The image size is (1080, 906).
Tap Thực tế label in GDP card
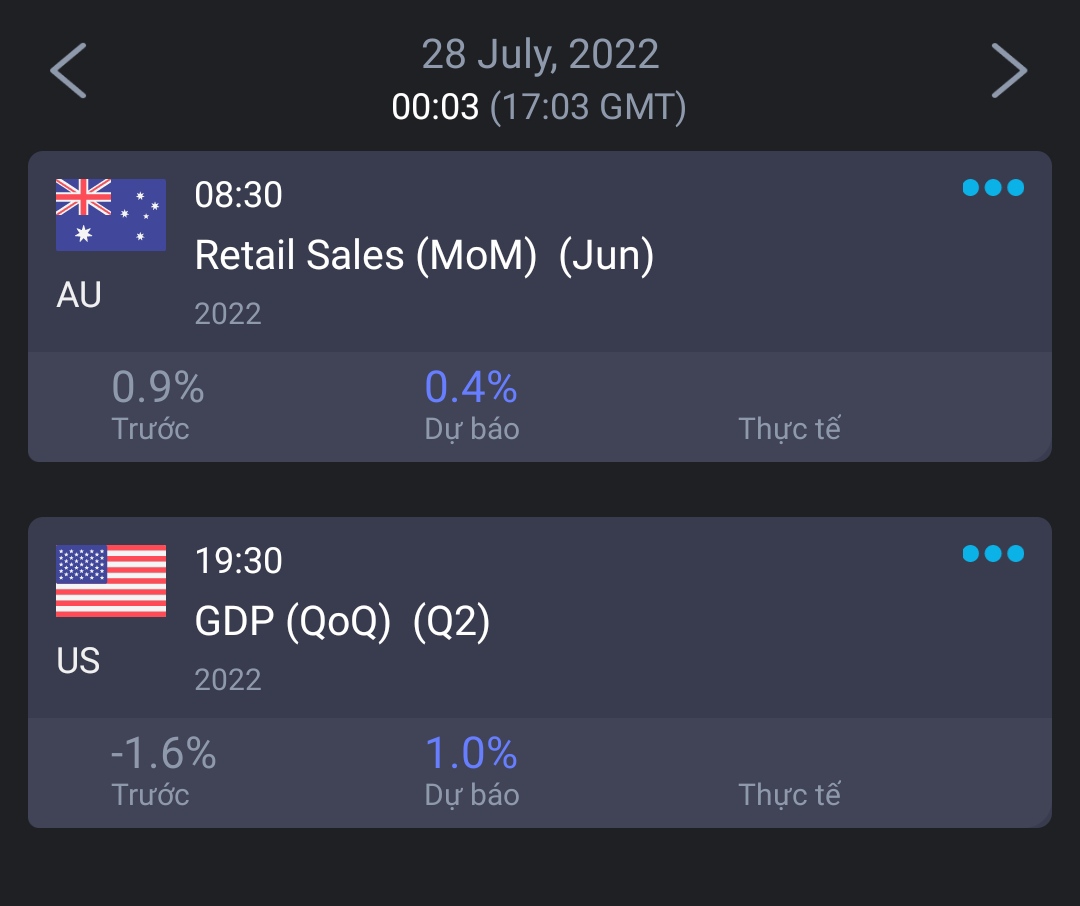pyautogui.click(x=789, y=795)
